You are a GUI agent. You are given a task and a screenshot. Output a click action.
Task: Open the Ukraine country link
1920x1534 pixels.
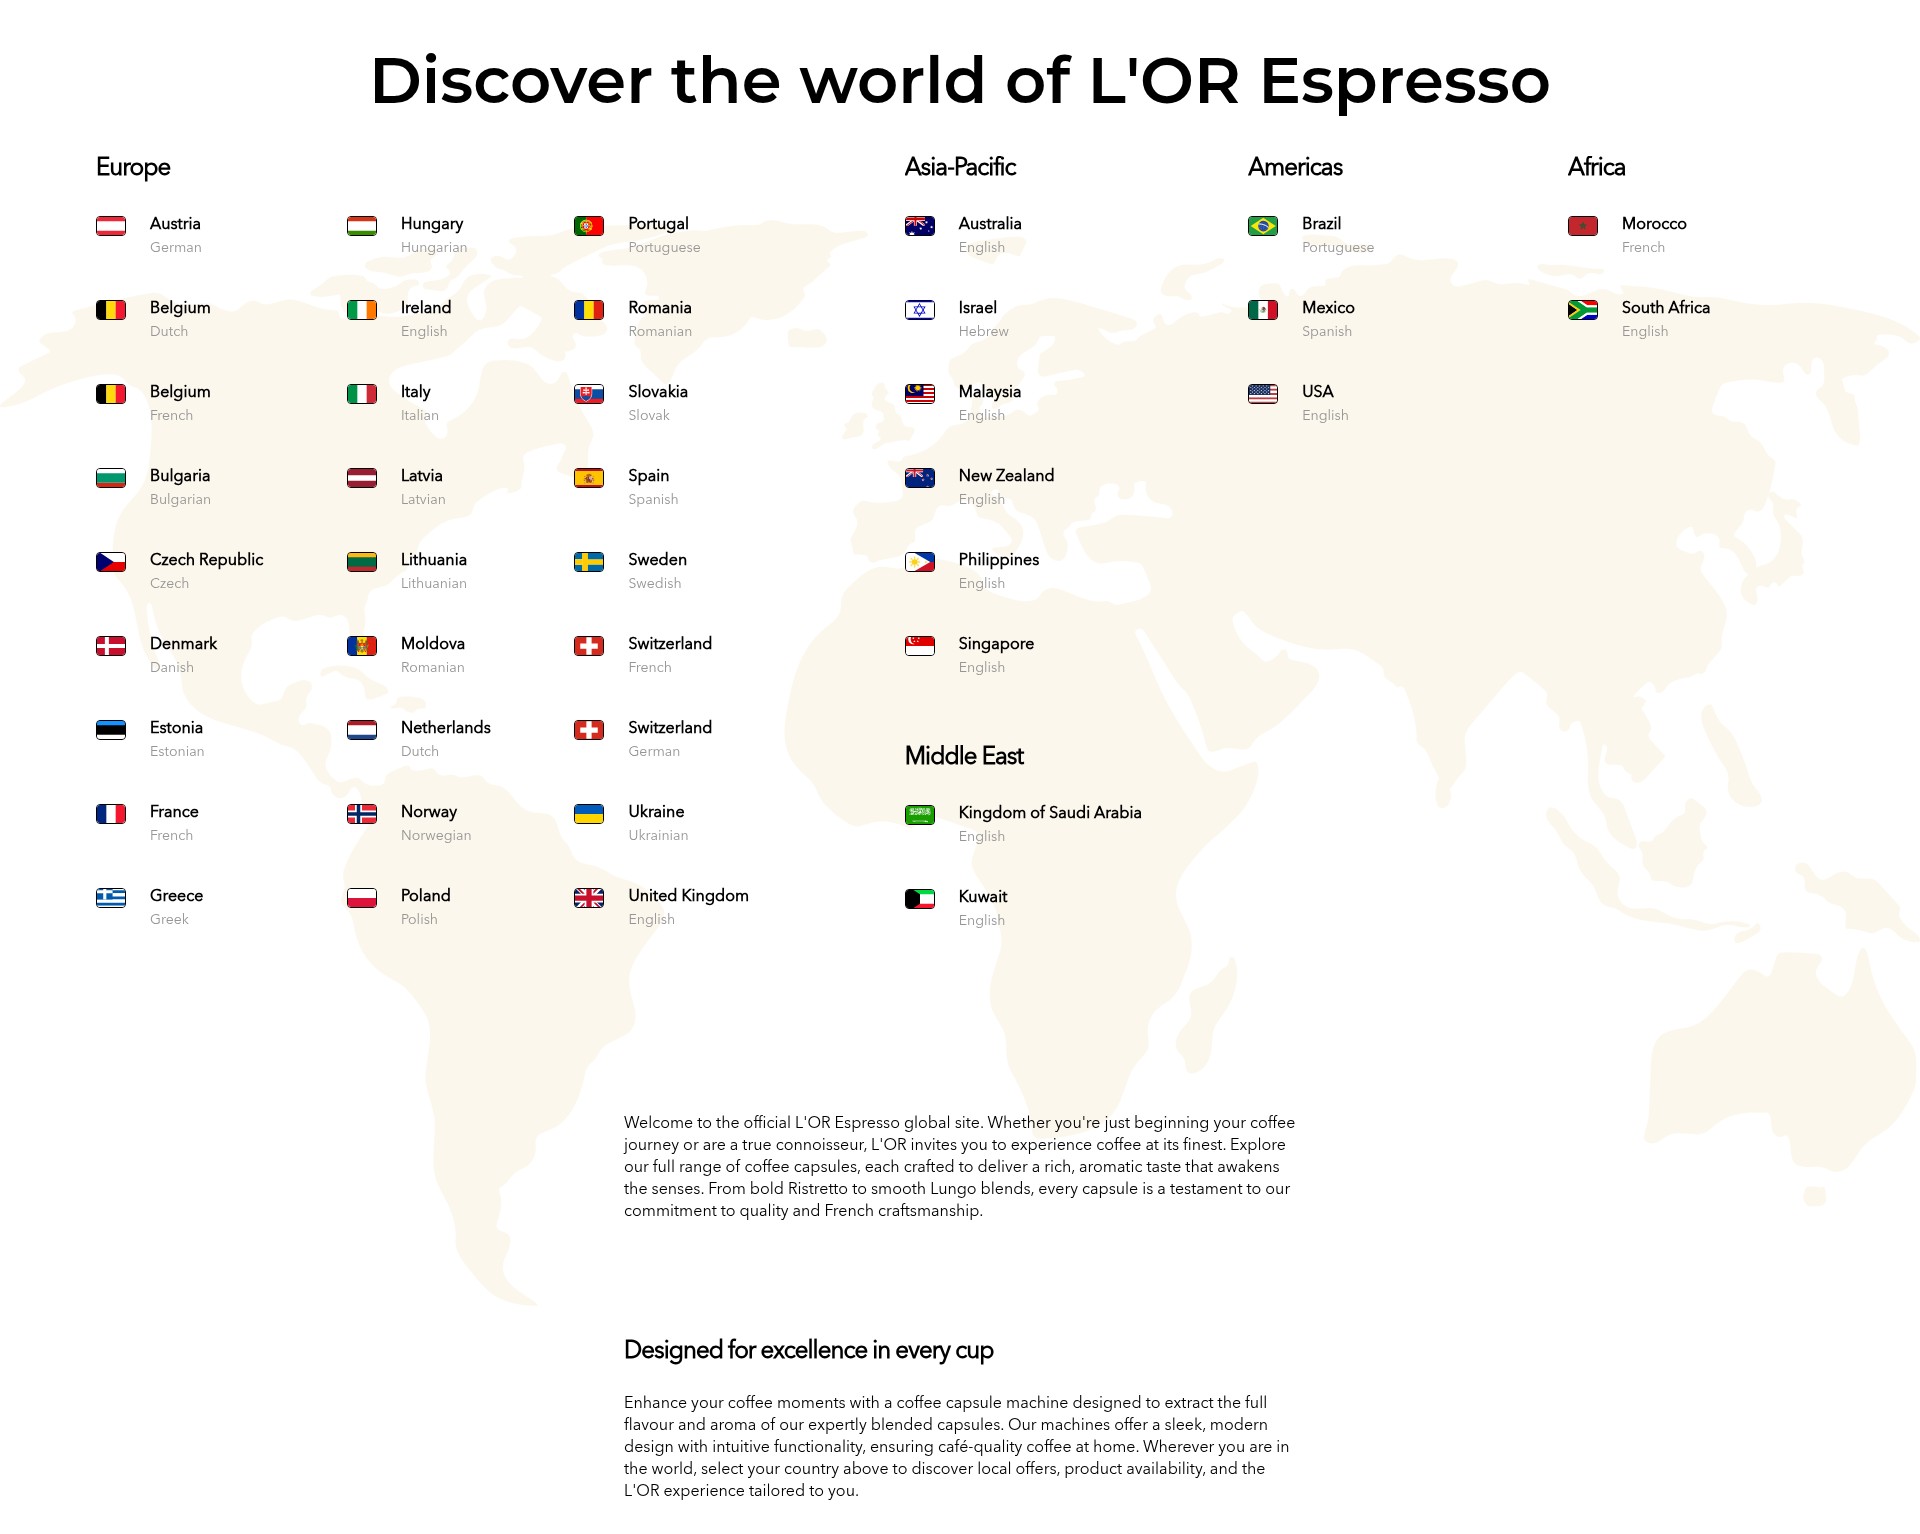(631, 822)
